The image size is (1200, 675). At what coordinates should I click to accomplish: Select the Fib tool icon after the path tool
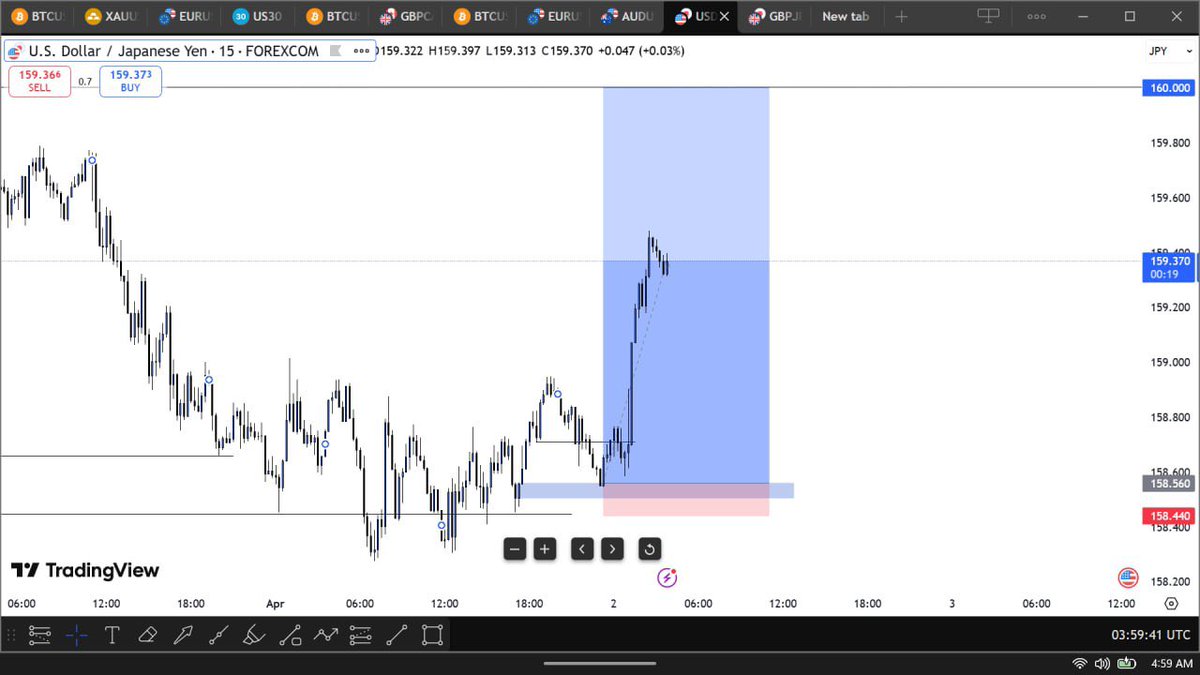pos(361,634)
